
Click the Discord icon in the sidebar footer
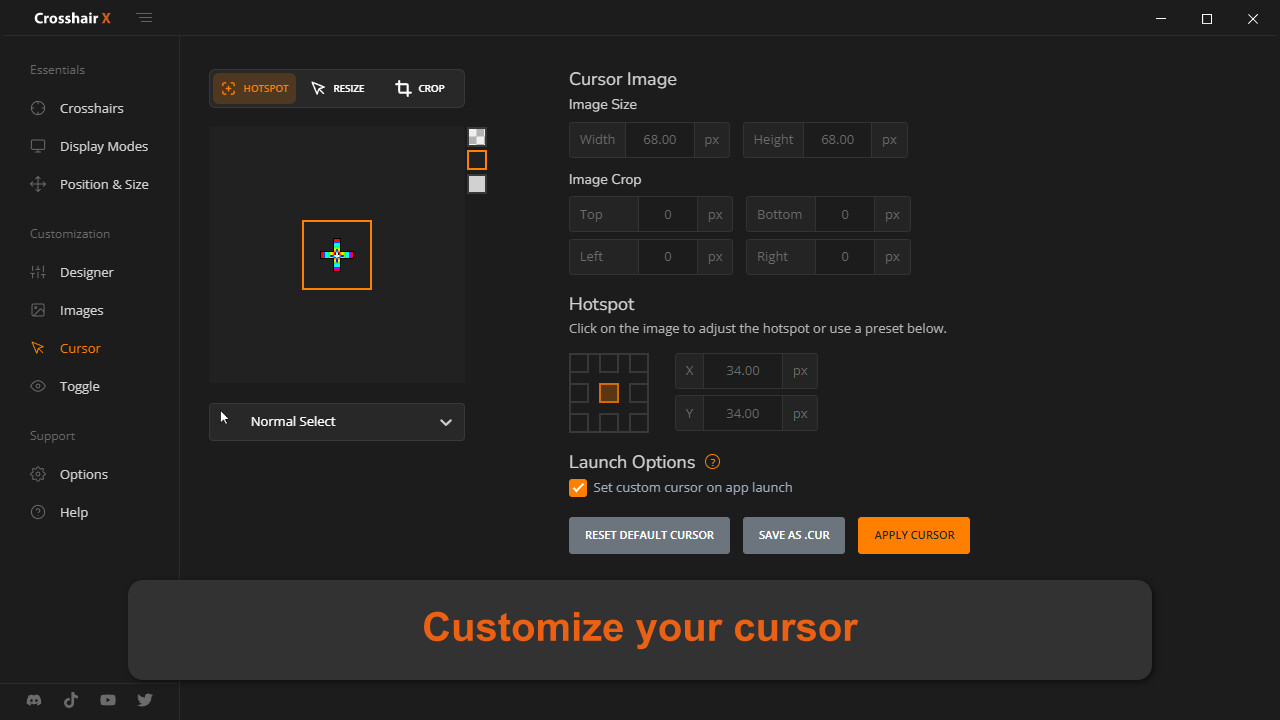click(x=34, y=701)
